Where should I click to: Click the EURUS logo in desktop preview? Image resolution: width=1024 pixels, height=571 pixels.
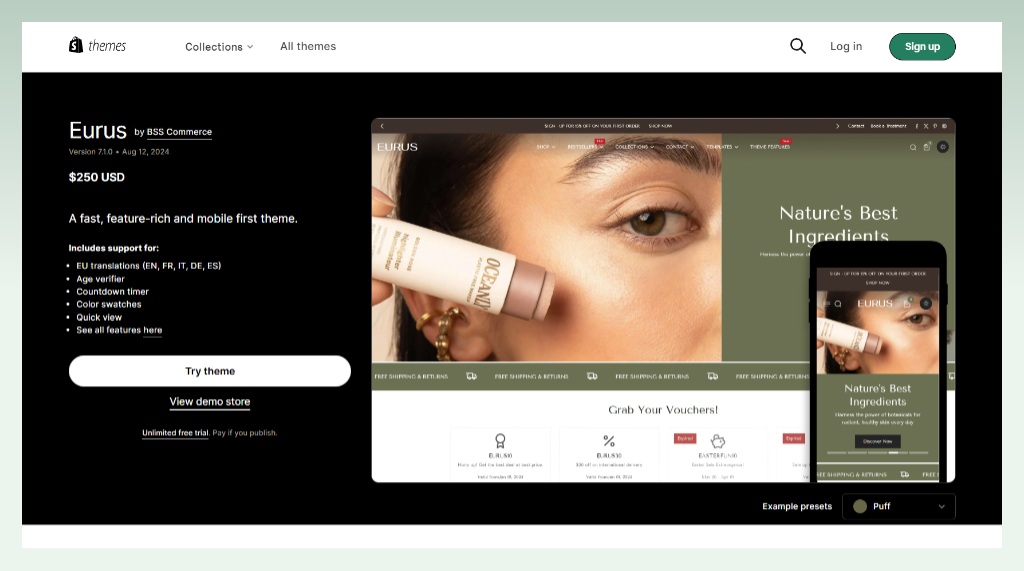(397, 147)
